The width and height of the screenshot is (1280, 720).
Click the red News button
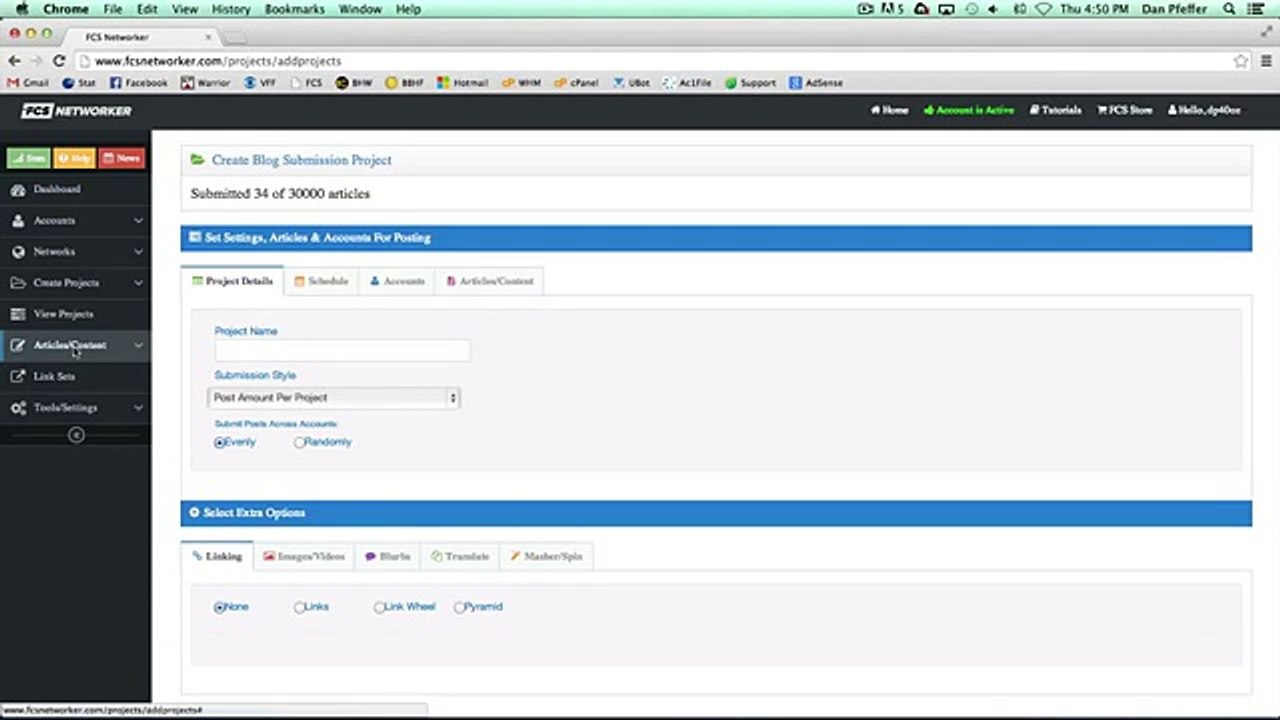(121, 158)
